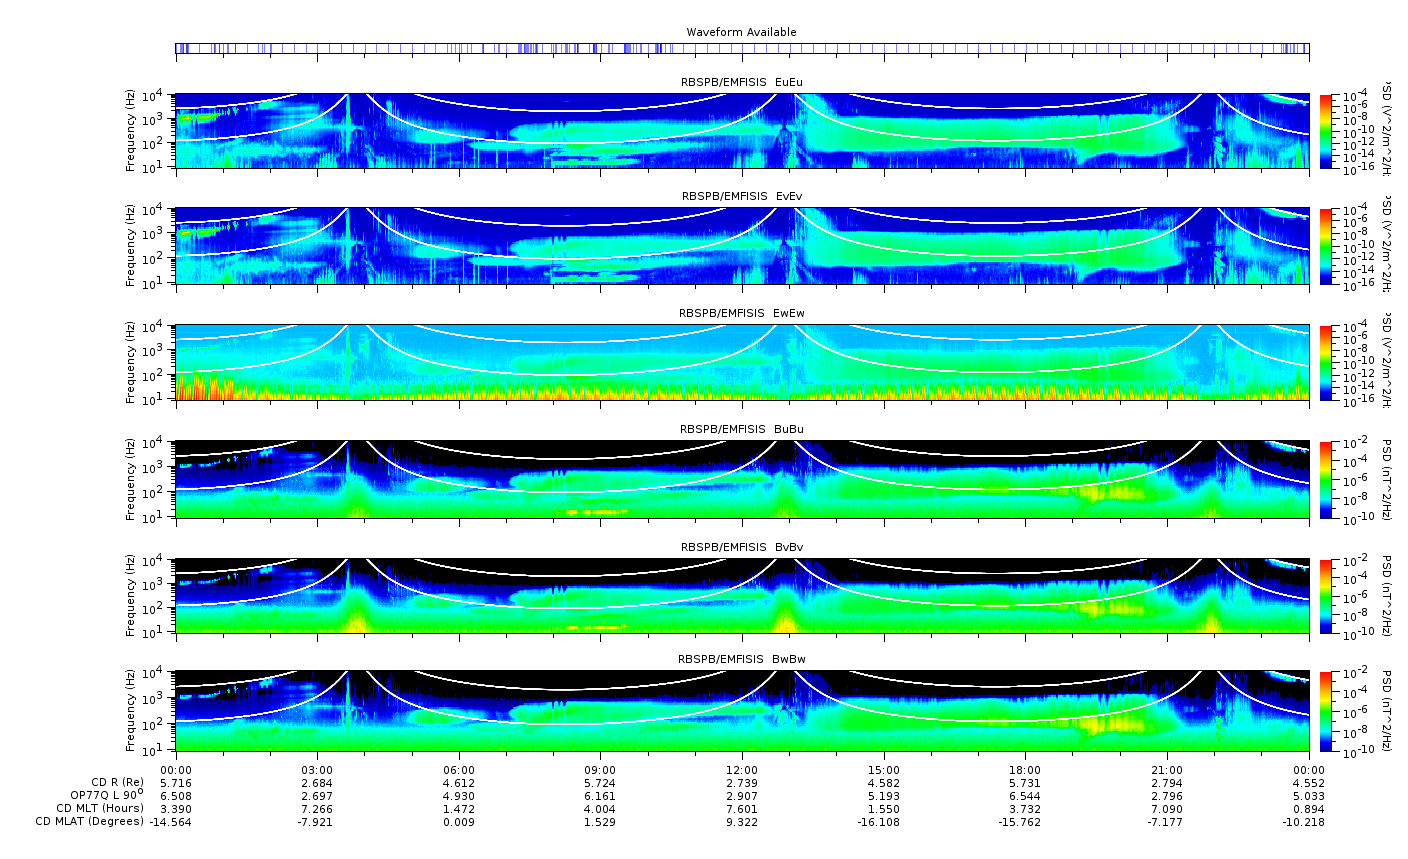Click the "CD R (Re)" row label
Image resolution: width=1408 pixels, height=859 pixels.
coord(117,782)
